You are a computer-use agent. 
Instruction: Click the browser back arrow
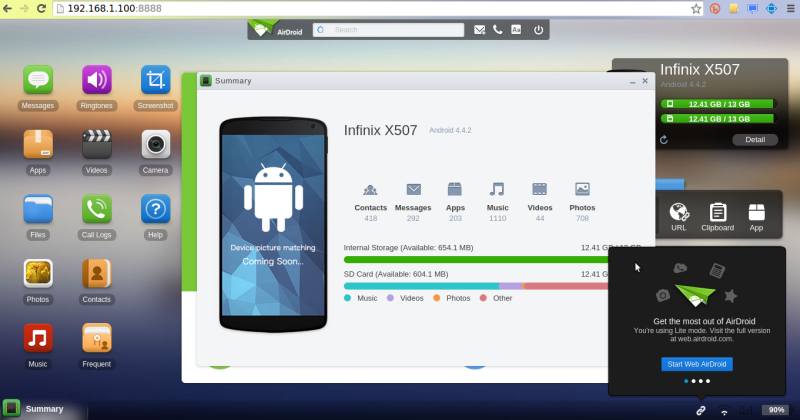8,8
